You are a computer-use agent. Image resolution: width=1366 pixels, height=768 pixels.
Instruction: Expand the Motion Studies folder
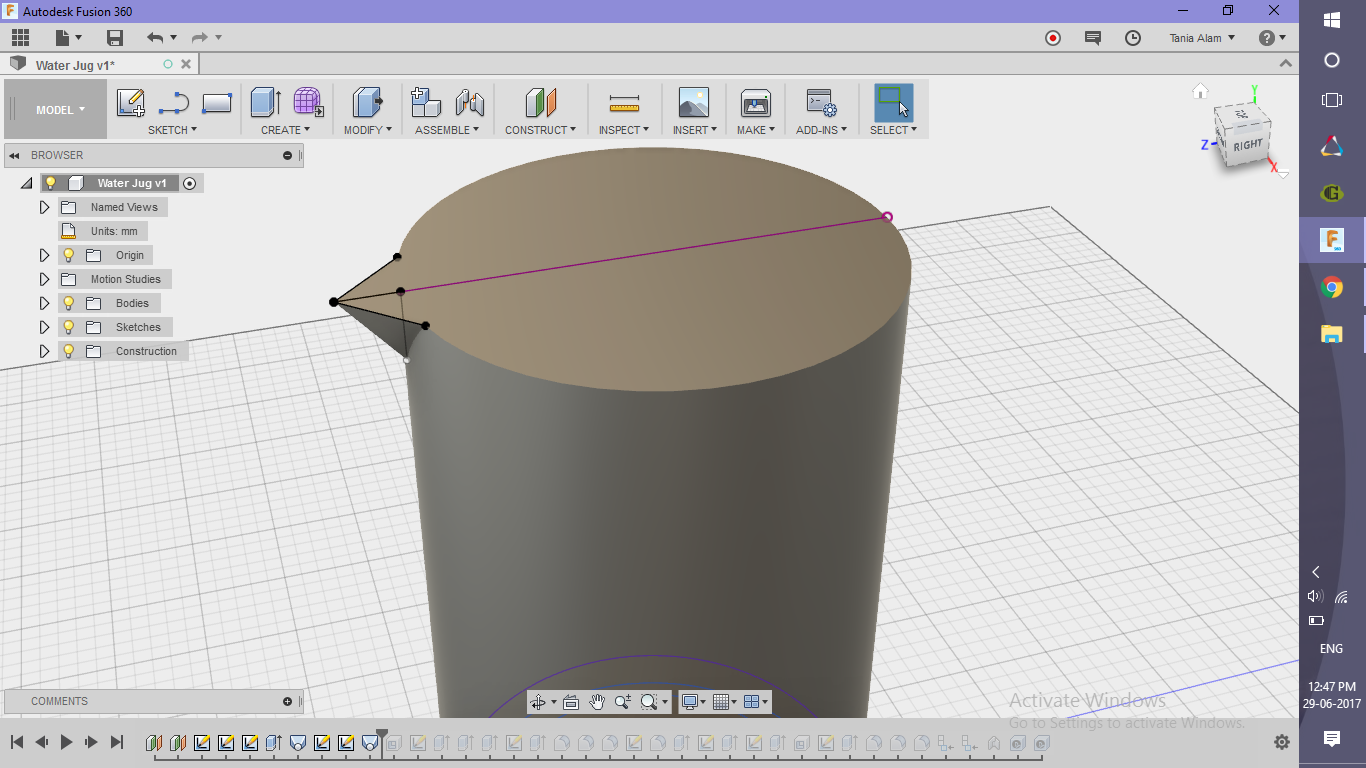(44, 279)
